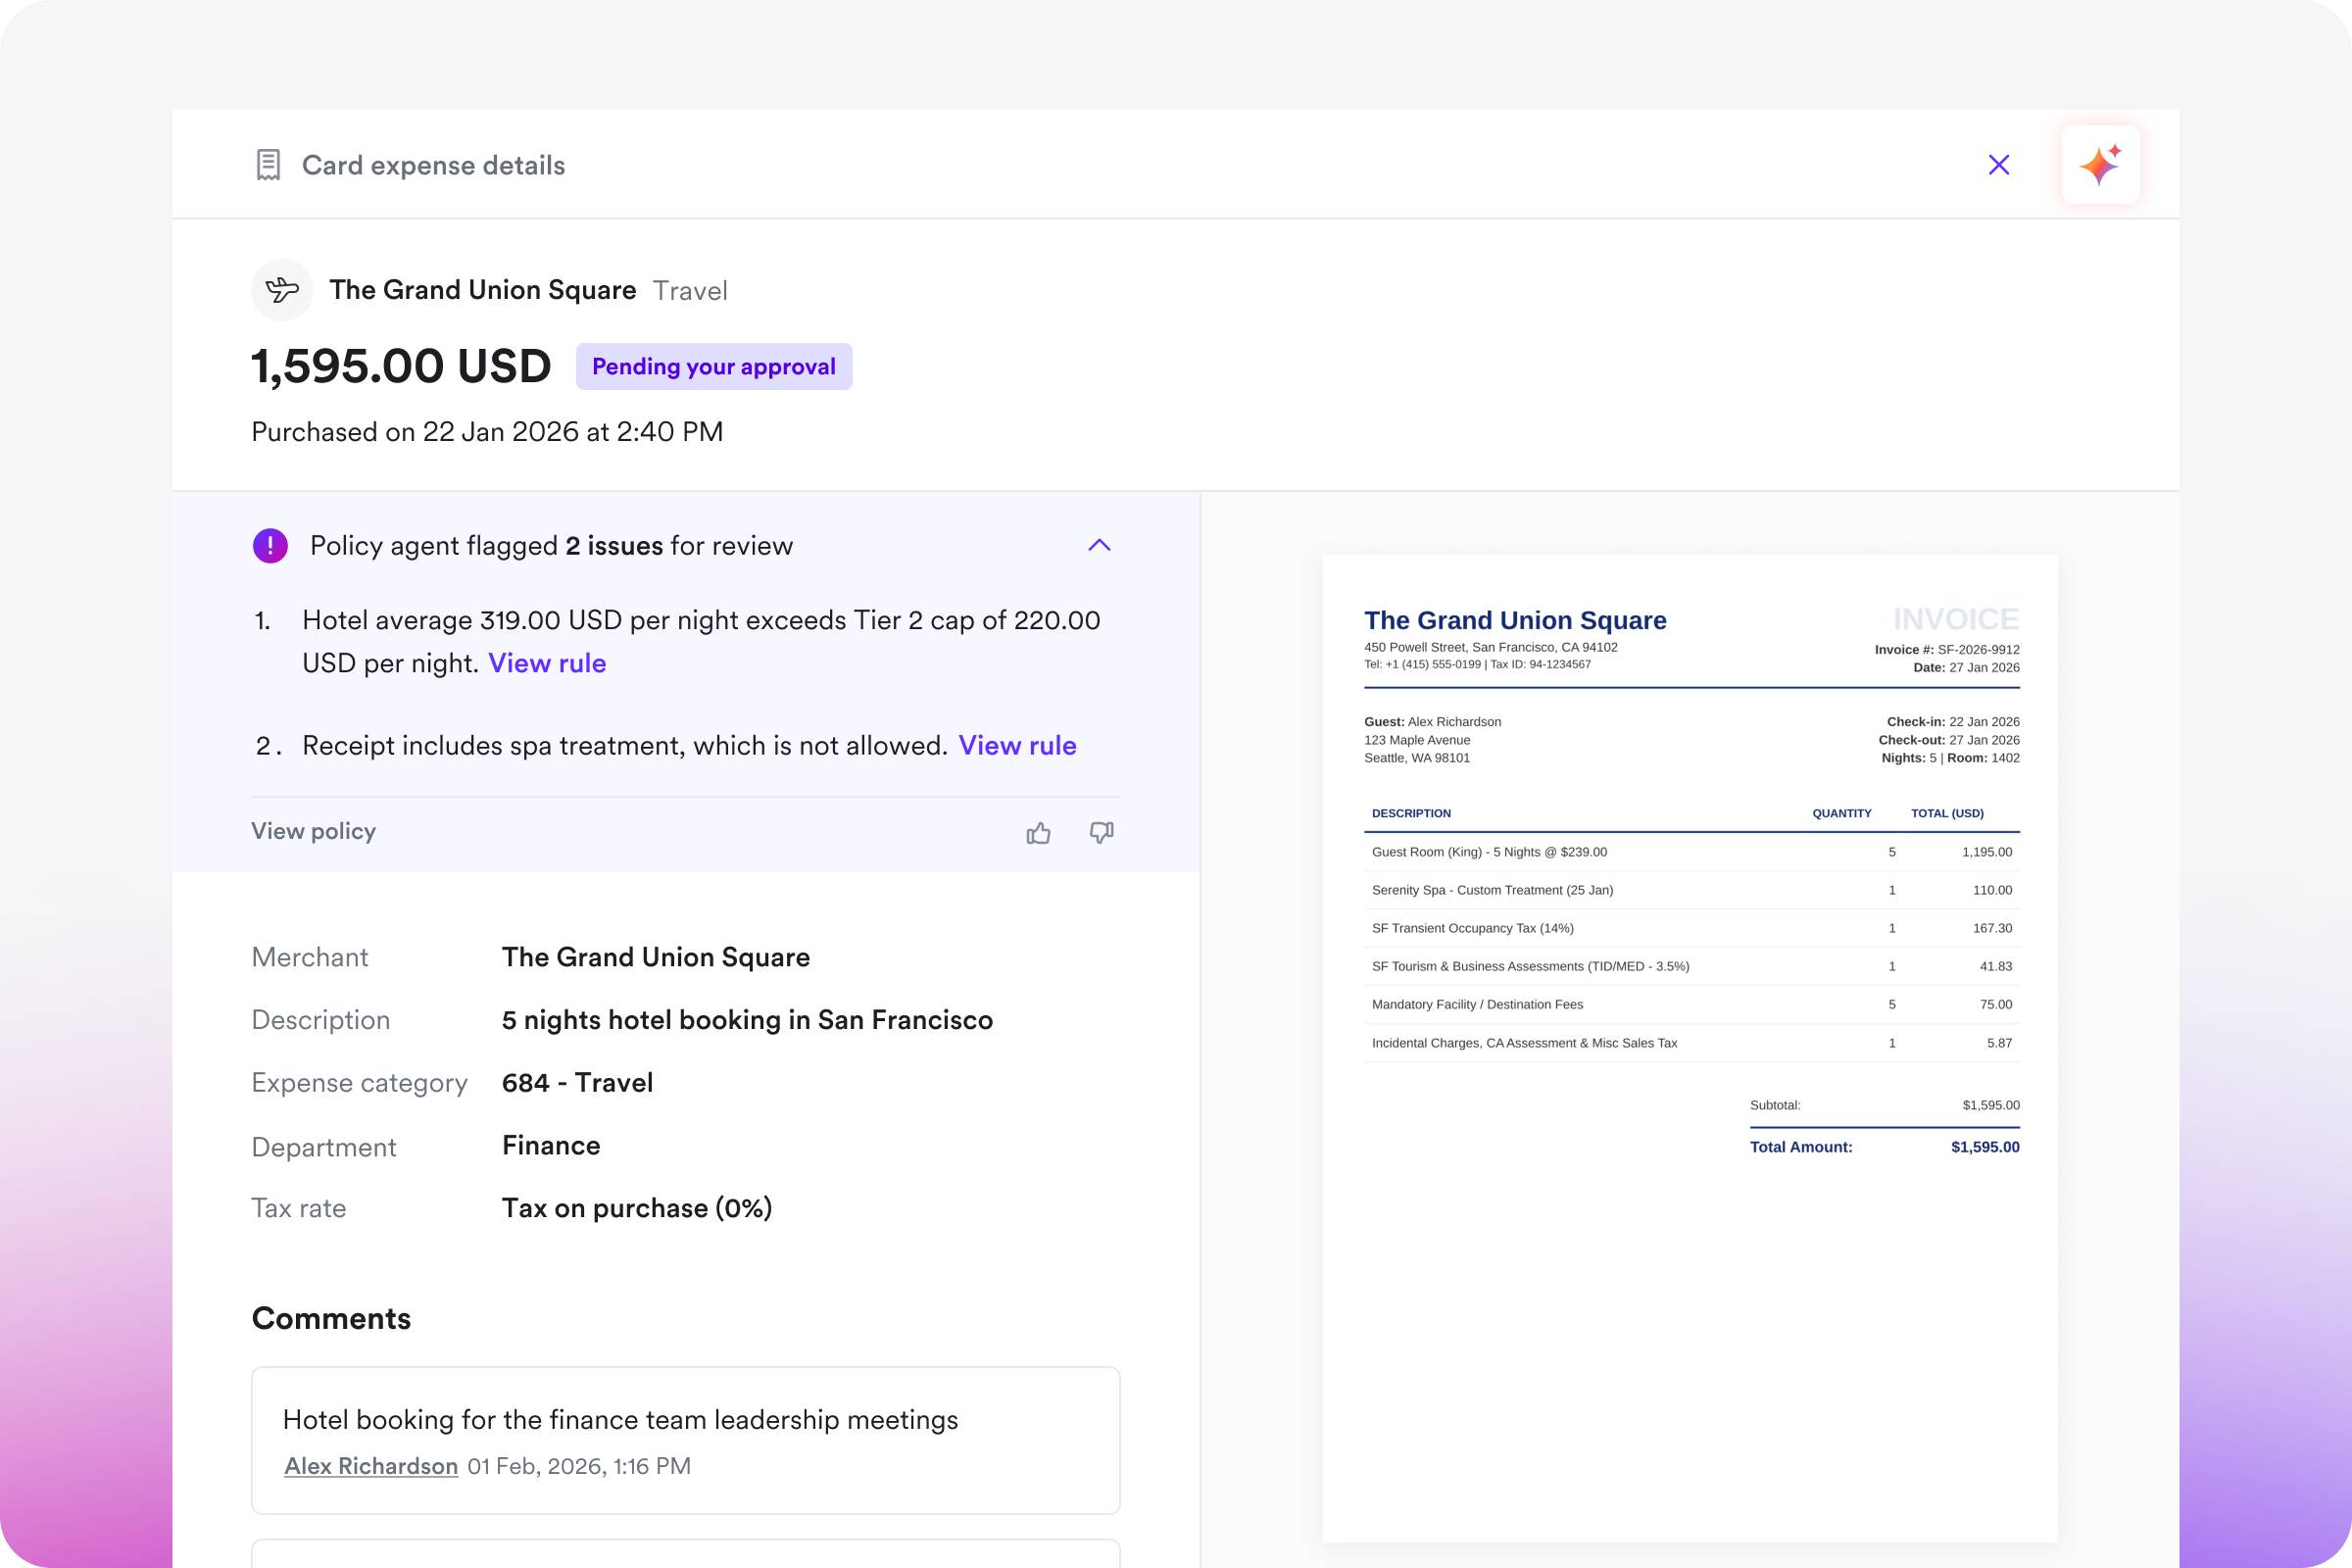Screen dimensions: 2352x1568
Task: Click the Serenity Spa line item on invoice
Action: (x=1492, y=890)
